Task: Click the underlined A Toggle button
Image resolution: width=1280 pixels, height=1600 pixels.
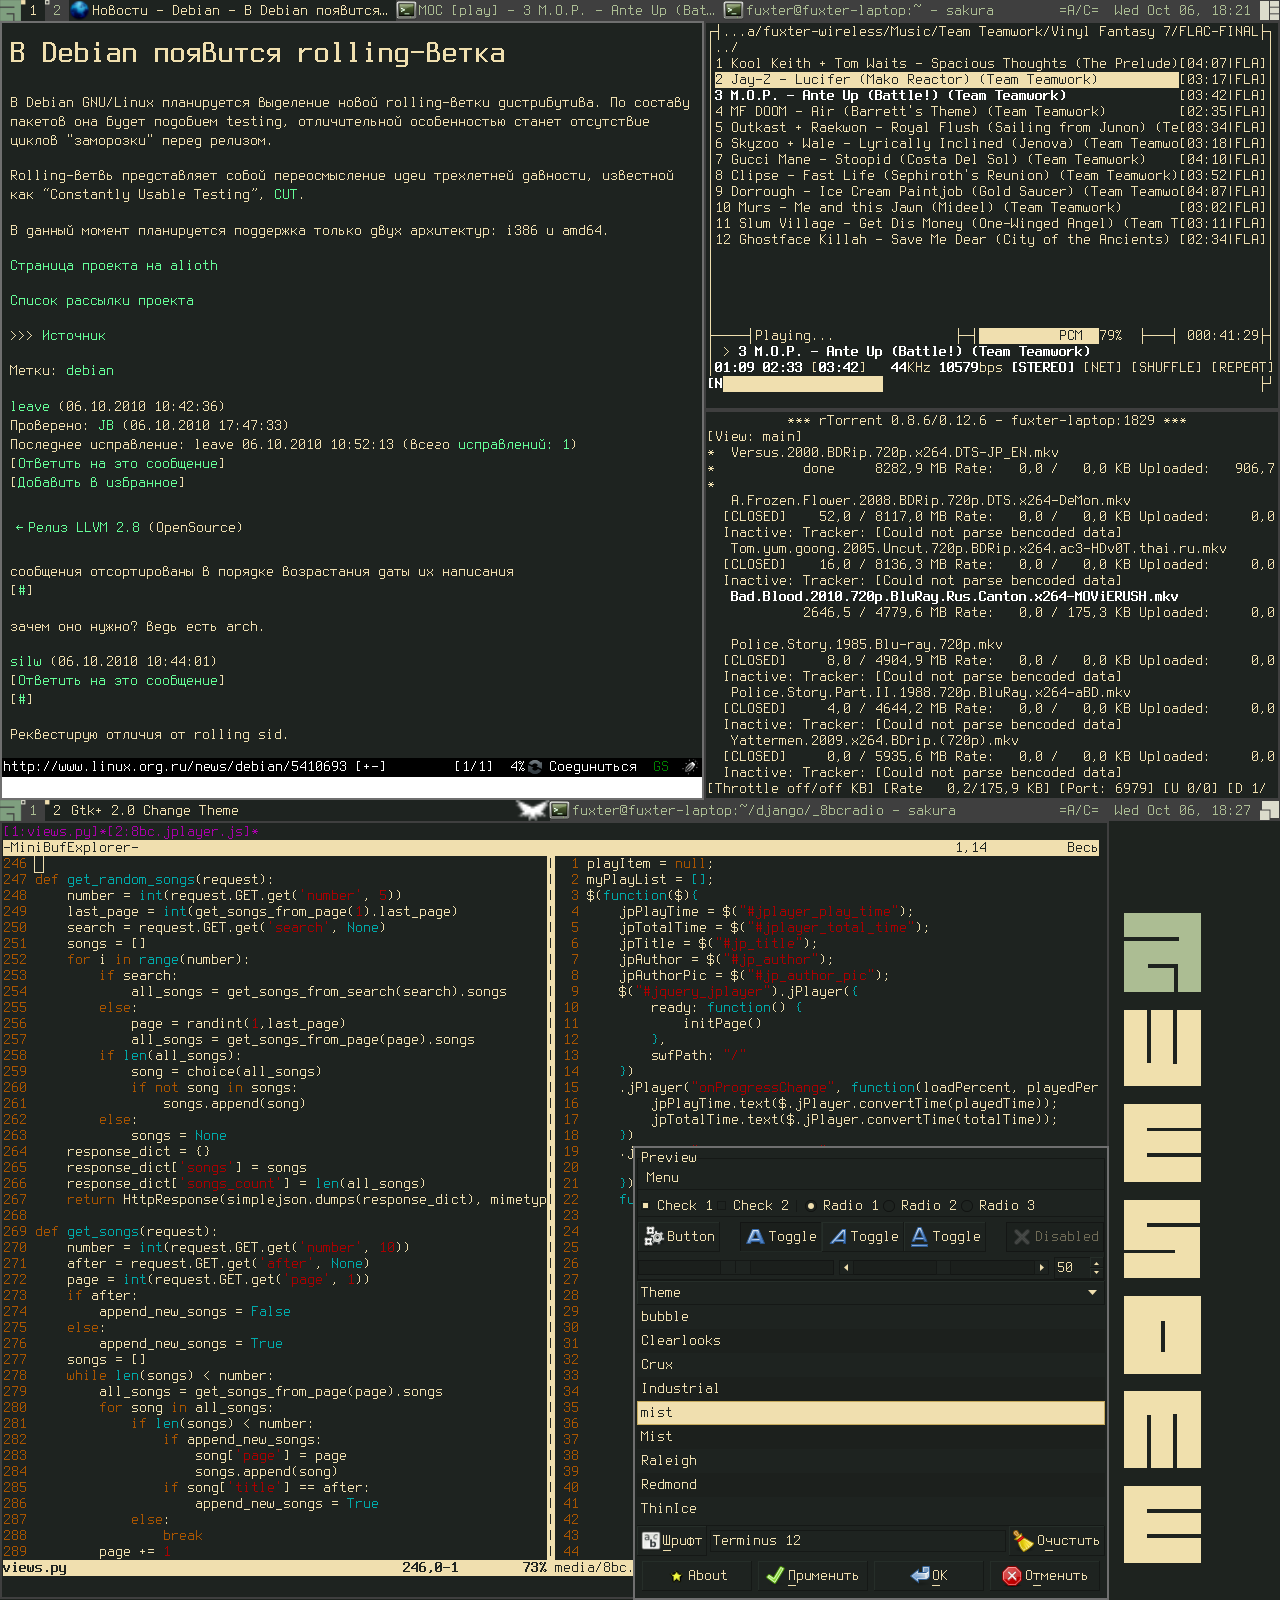Action: [x=945, y=1236]
